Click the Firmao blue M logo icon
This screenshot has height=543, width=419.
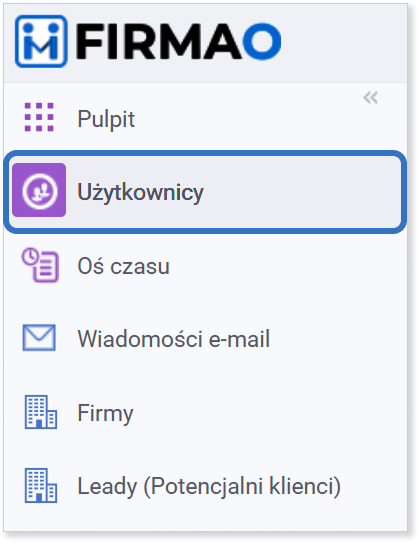[41, 41]
